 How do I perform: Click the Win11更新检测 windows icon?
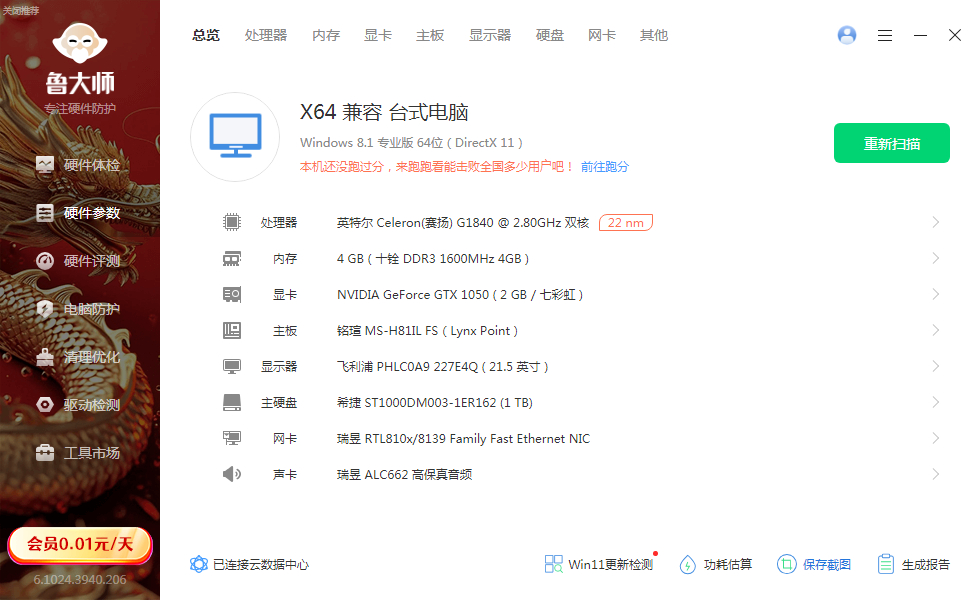point(553,564)
